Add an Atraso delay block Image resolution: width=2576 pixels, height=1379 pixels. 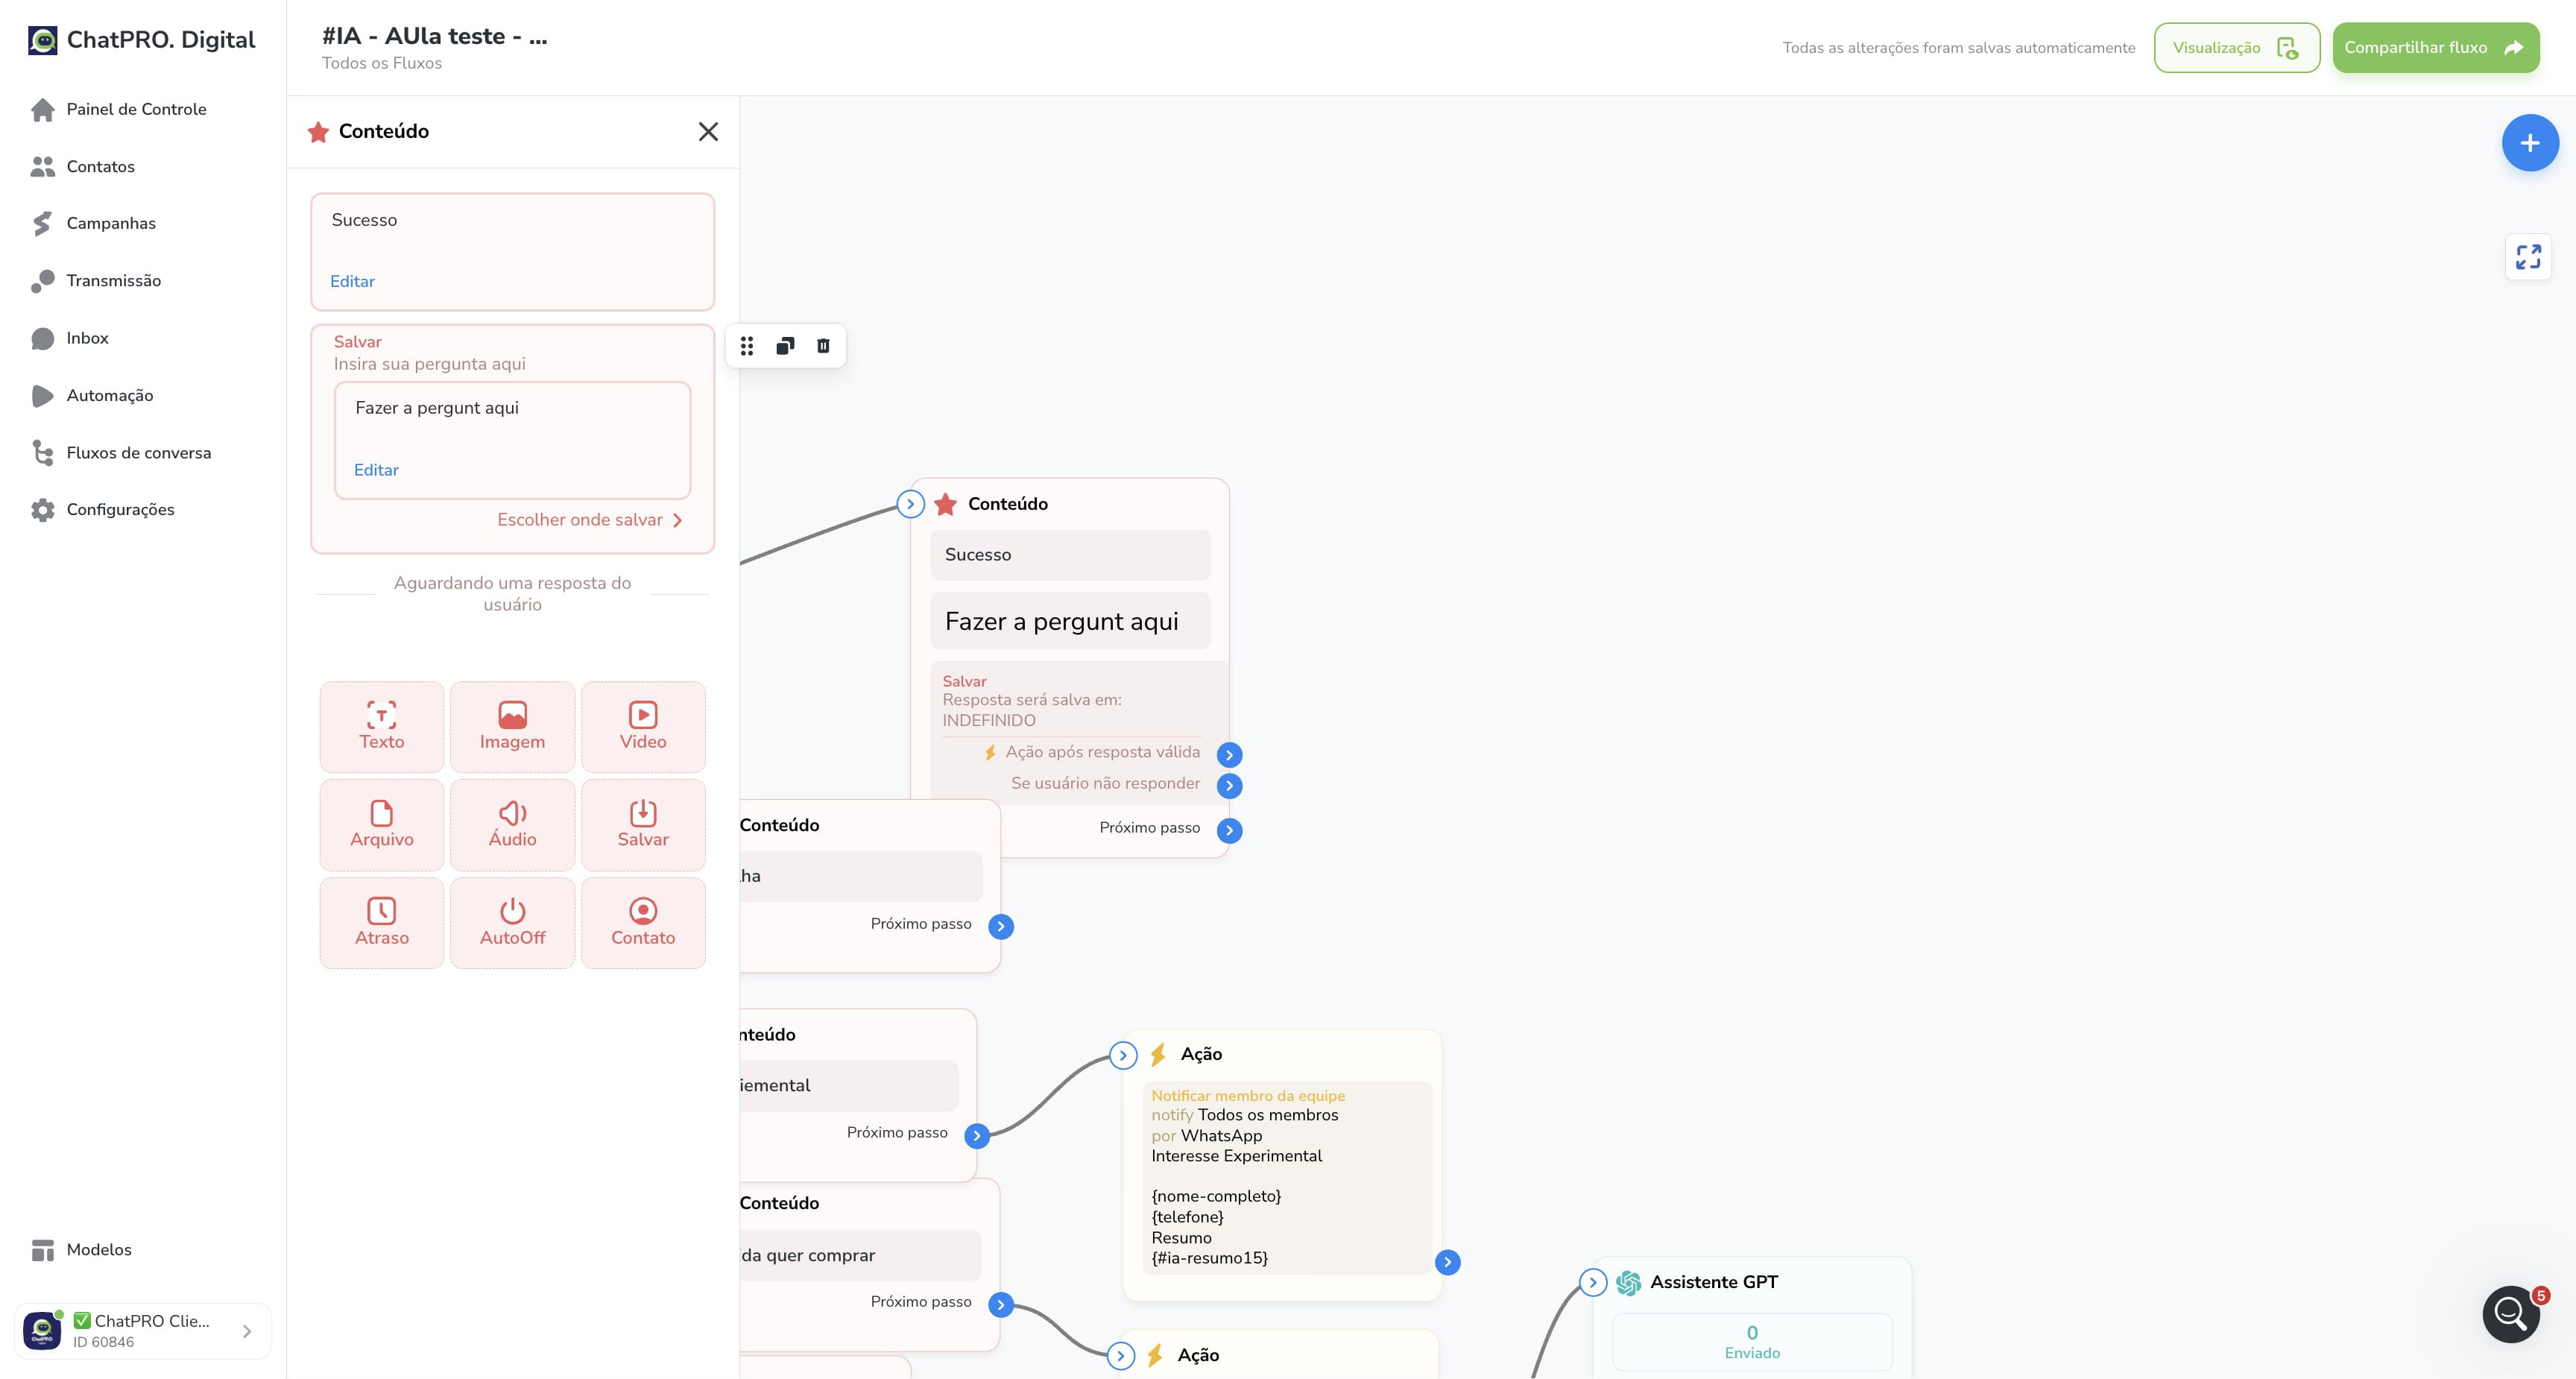point(381,923)
